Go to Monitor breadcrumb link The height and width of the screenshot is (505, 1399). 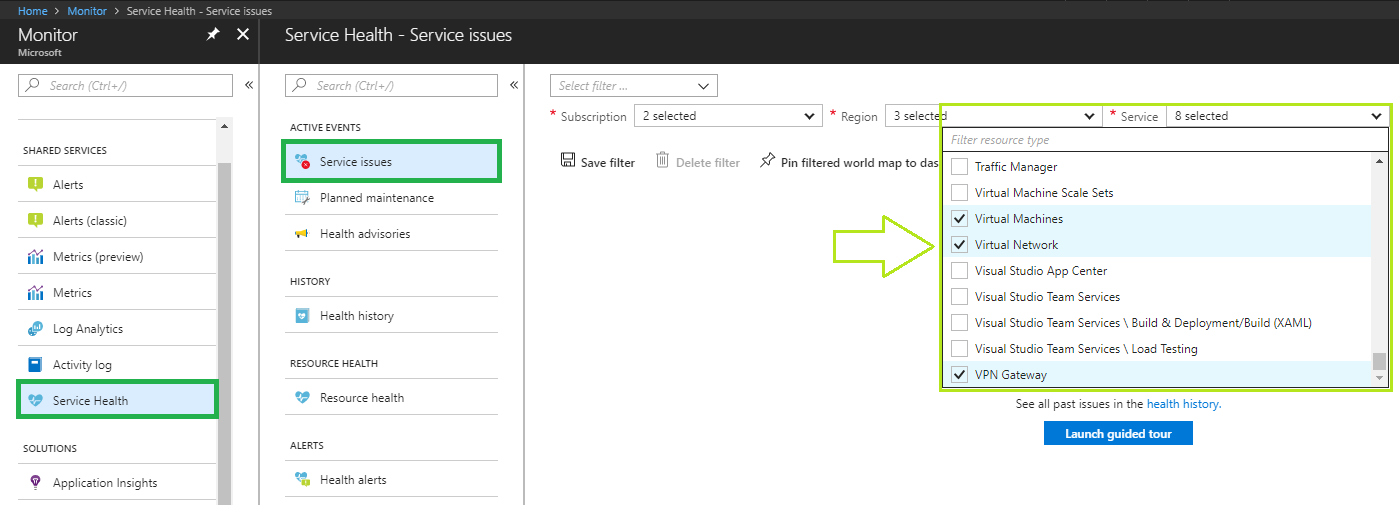(87, 11)
